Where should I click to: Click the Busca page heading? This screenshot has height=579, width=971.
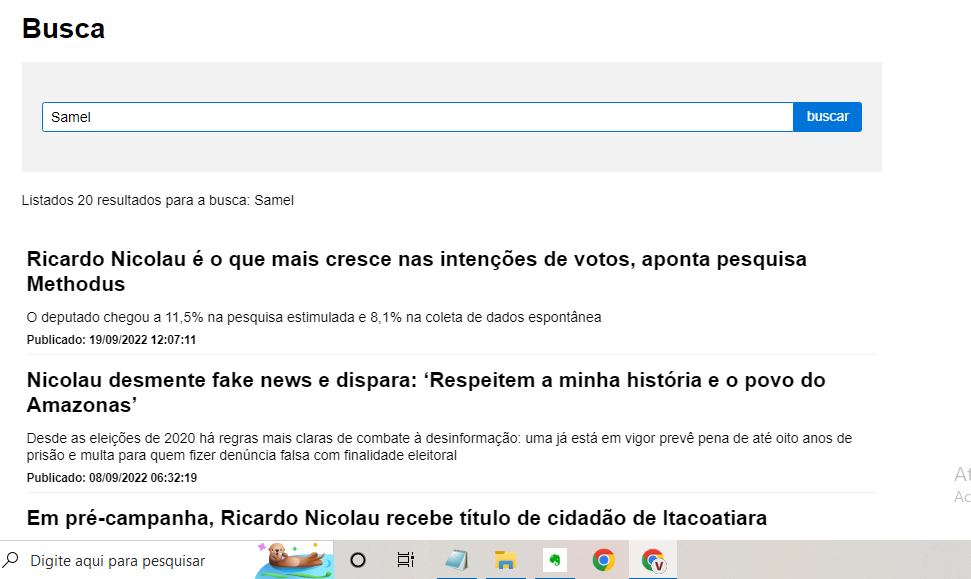63,29
